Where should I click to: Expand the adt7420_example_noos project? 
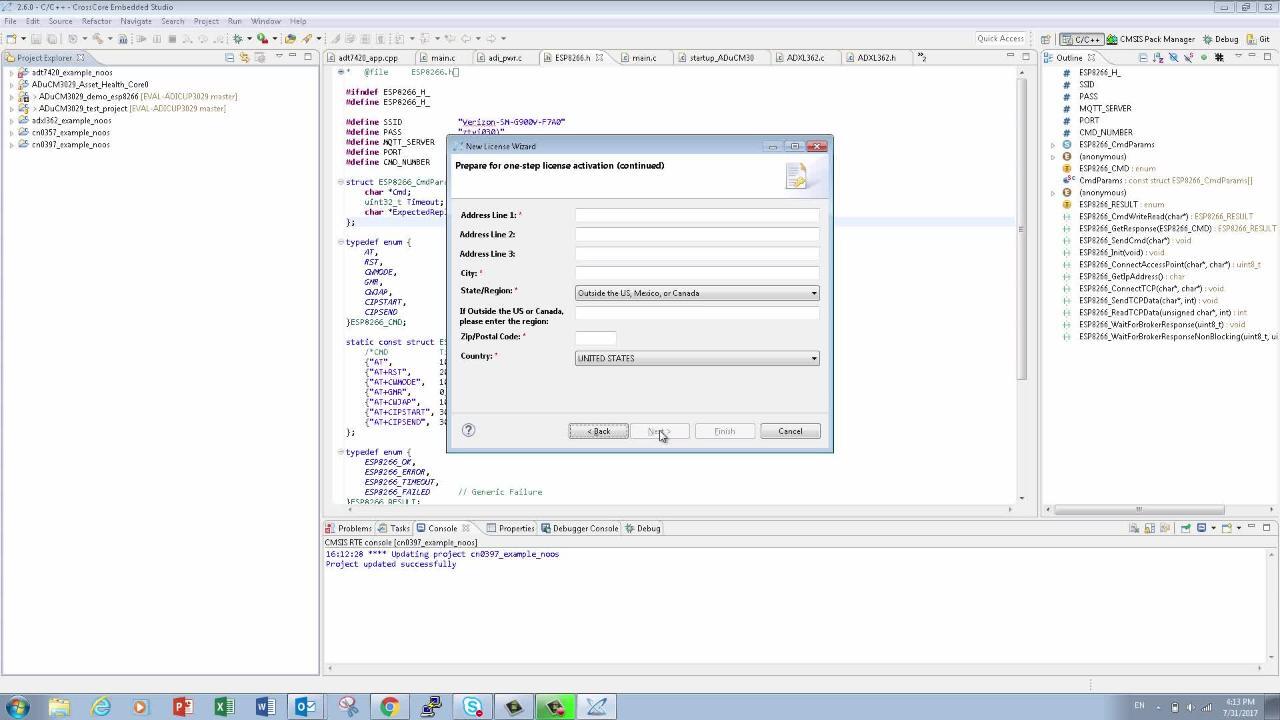[x=12, y=73]
